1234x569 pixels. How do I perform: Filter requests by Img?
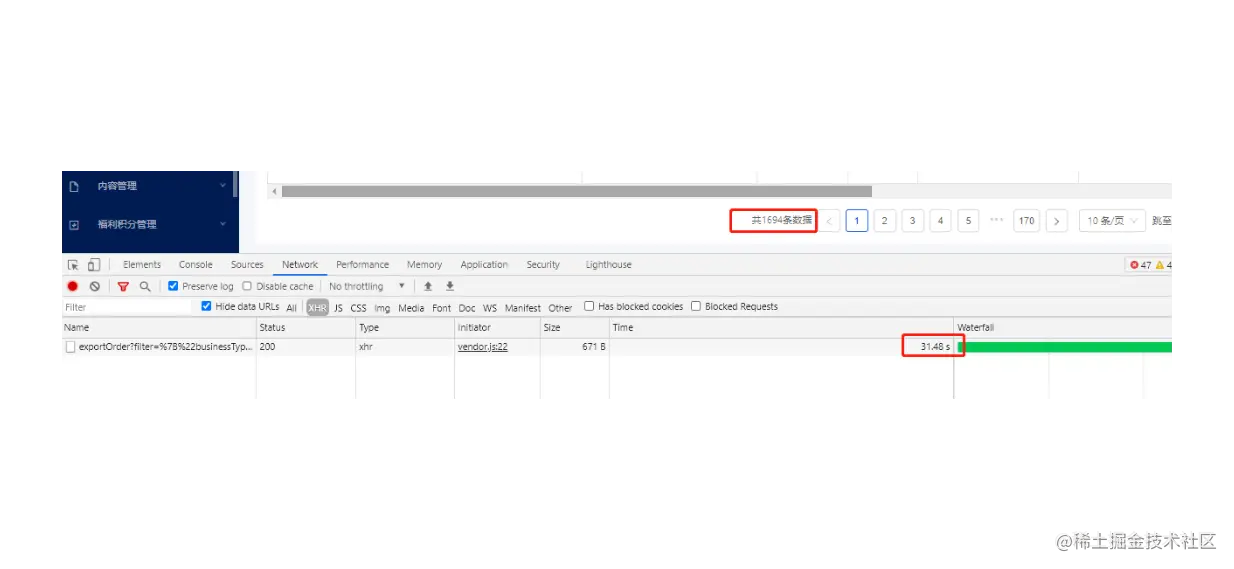click(x=382, y=308)
